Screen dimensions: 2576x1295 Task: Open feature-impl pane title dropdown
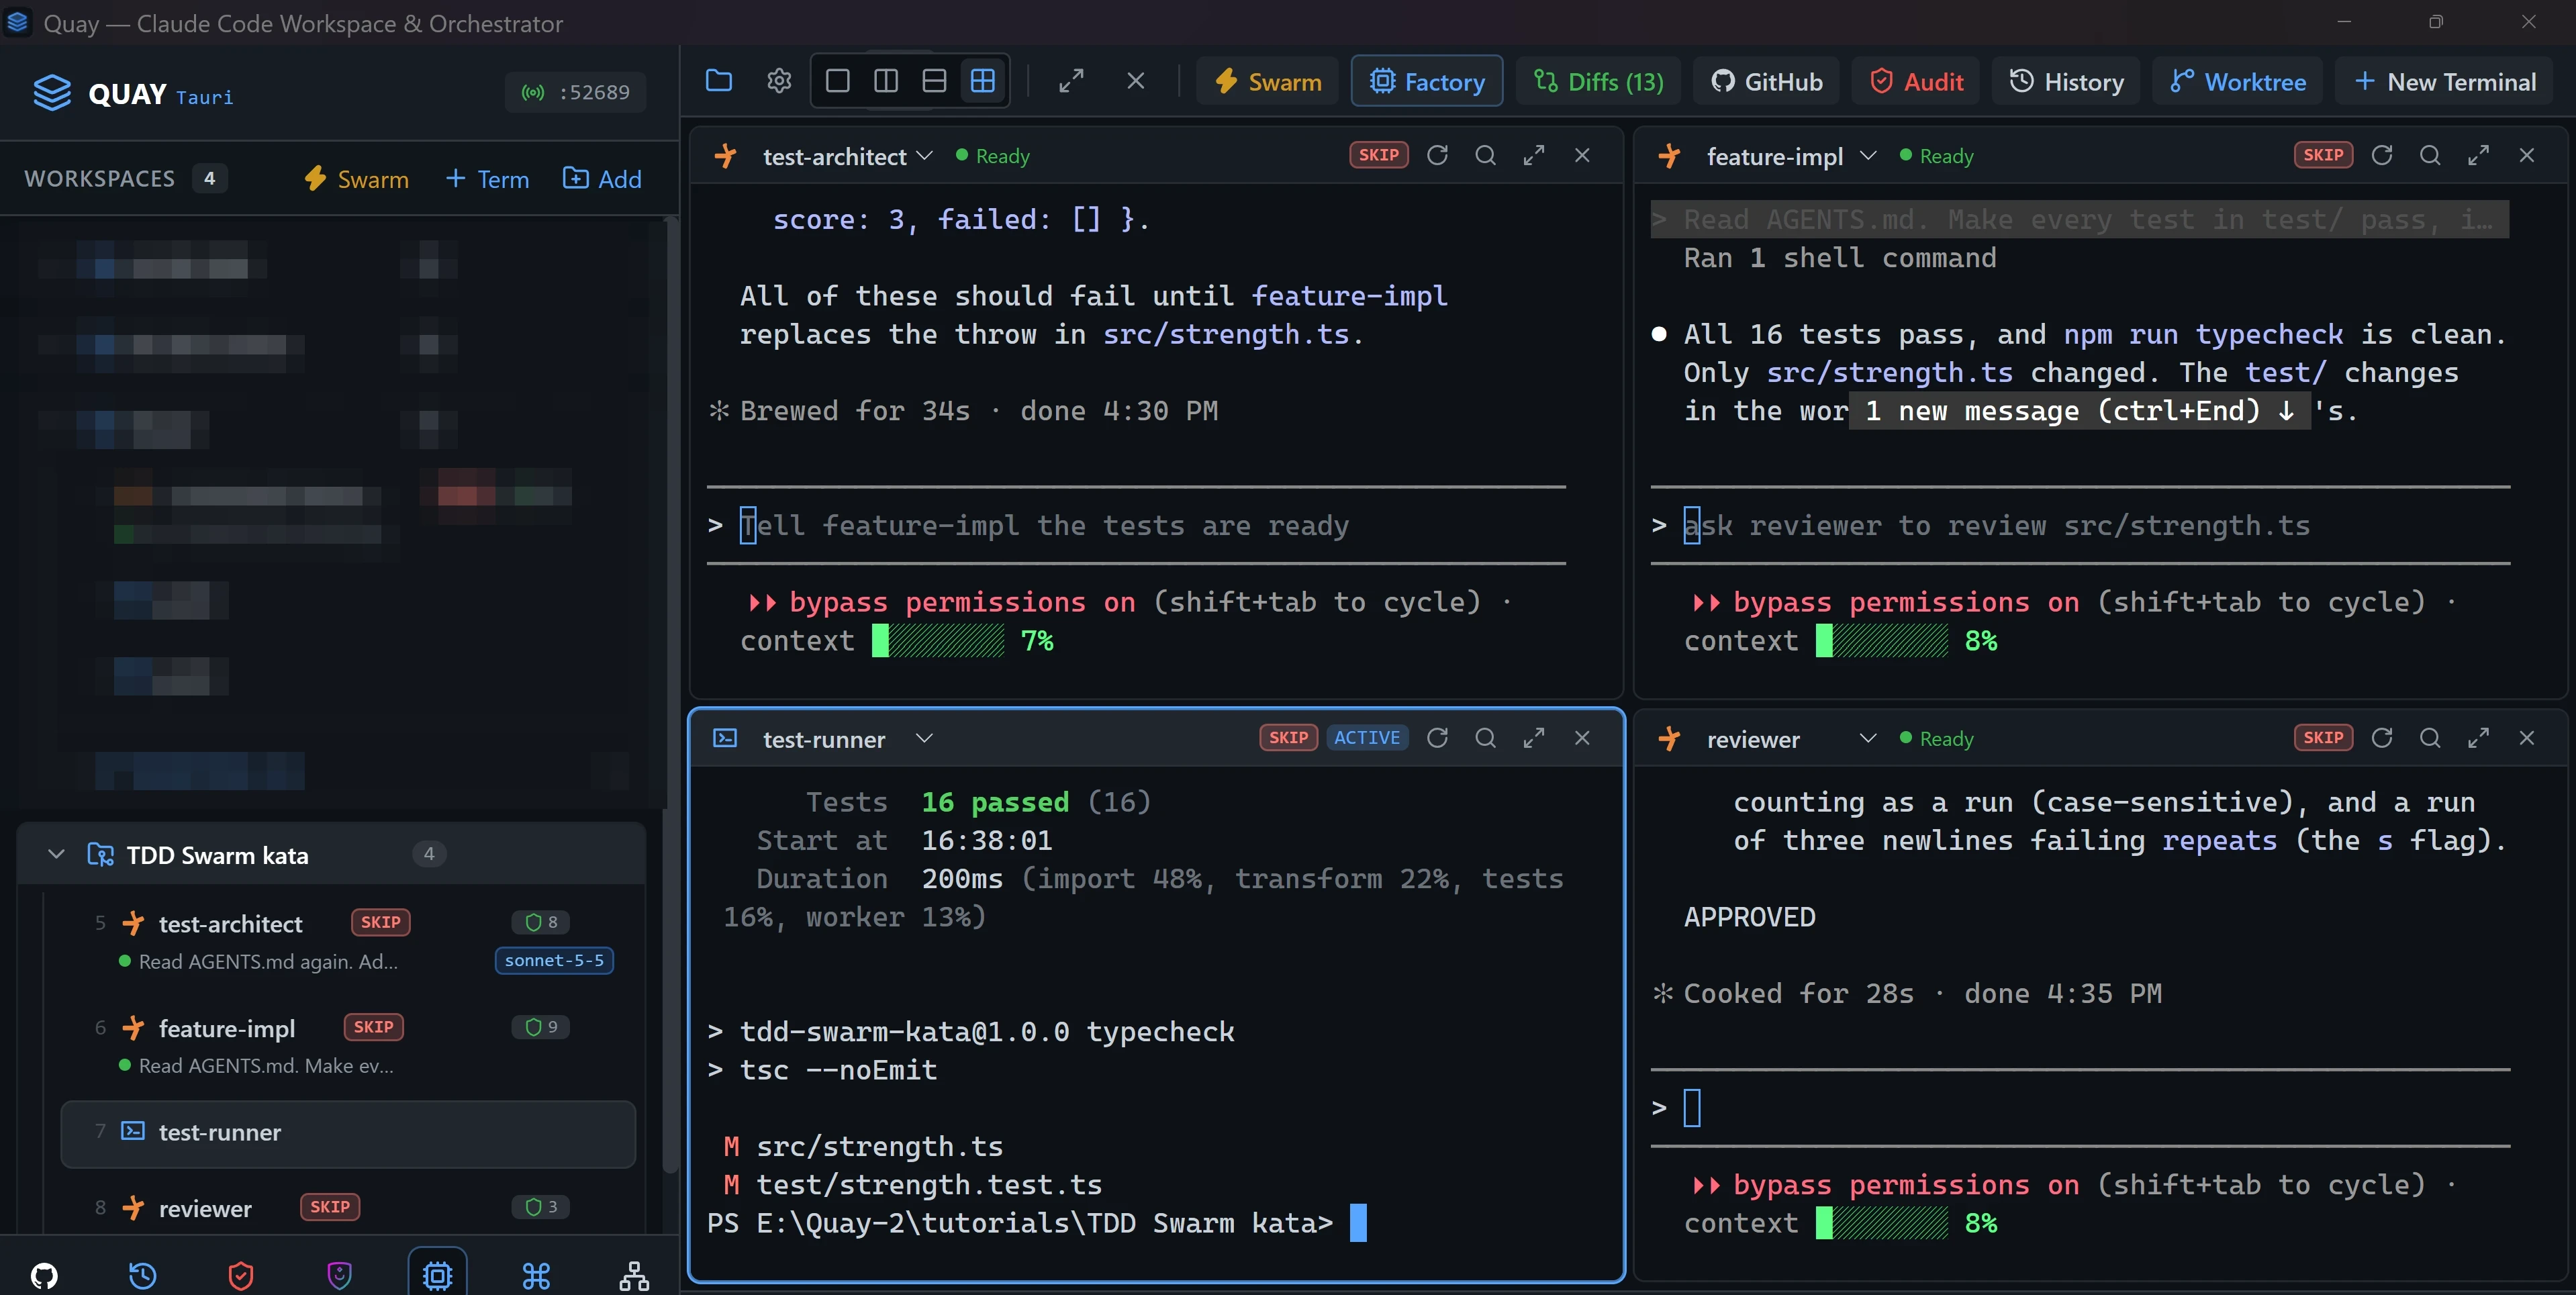[1867, 155]
